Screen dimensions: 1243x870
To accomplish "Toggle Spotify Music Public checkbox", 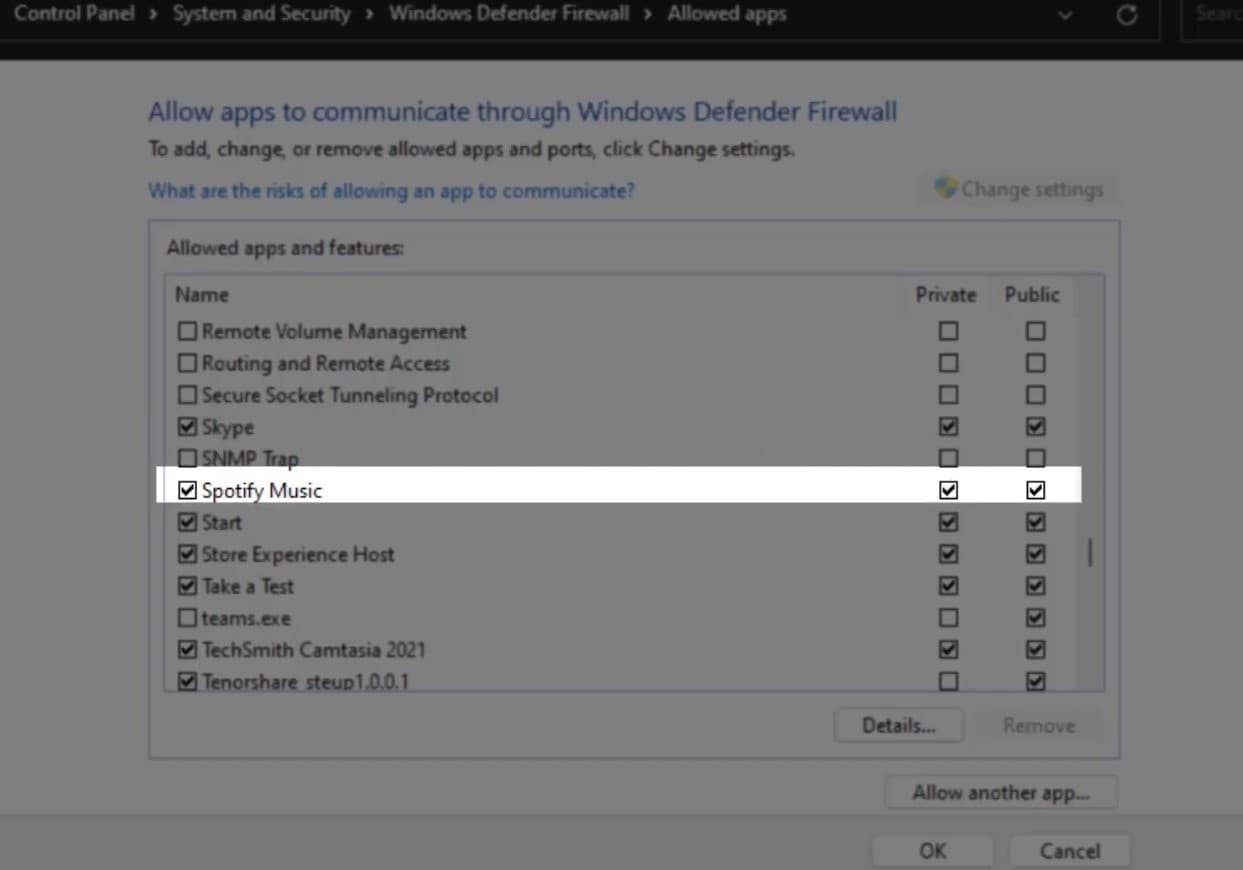I will [x=1035, y=491].
